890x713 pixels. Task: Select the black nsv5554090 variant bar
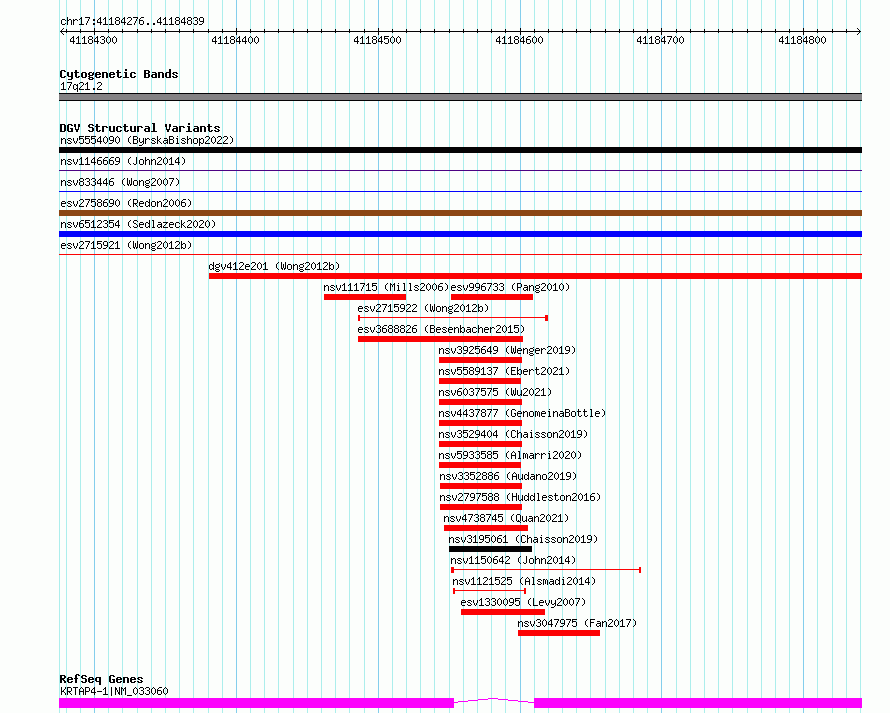[x=460, y=150]
